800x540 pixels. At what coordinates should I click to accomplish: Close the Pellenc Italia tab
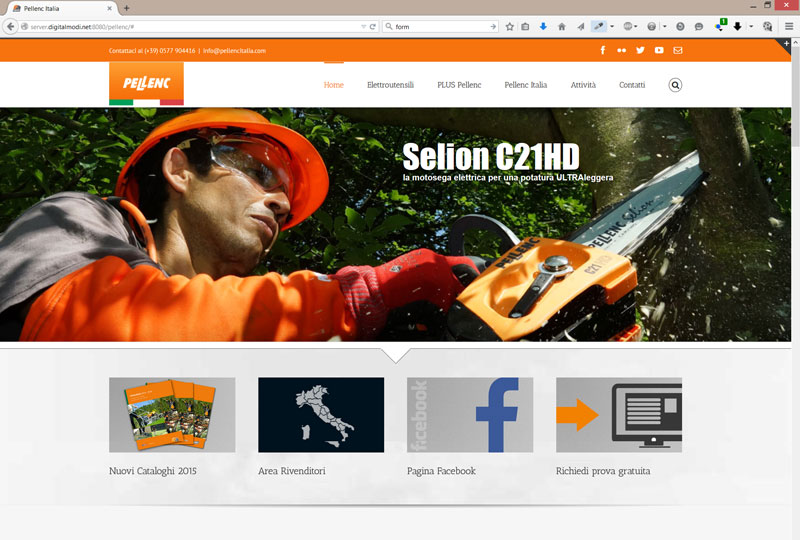coord(109,8)
